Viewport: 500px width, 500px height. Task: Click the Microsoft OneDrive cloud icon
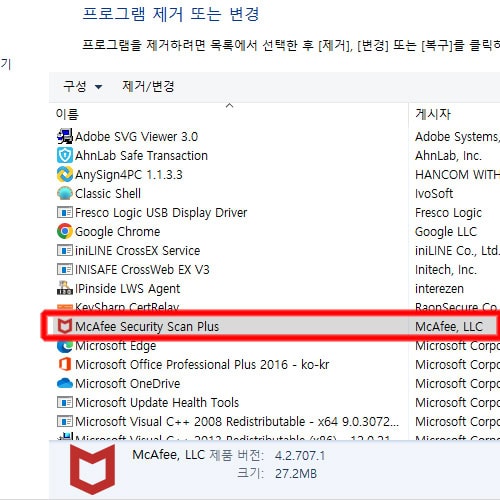[65, 383]
